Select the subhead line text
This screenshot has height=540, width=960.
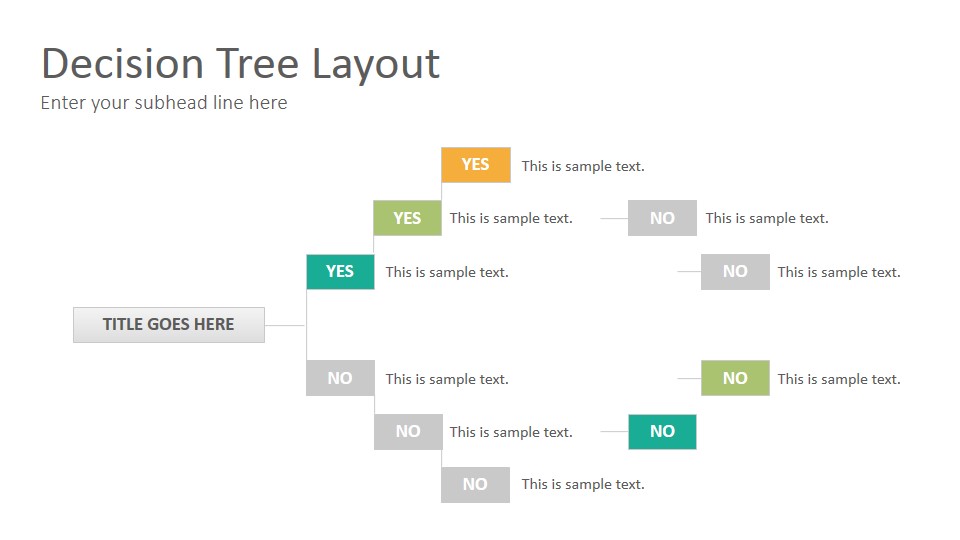pyautogui.click(x=164, y=103)
